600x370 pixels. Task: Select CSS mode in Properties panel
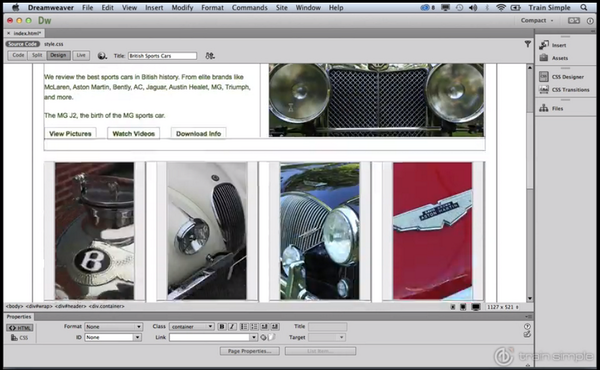tap(20, 338)
